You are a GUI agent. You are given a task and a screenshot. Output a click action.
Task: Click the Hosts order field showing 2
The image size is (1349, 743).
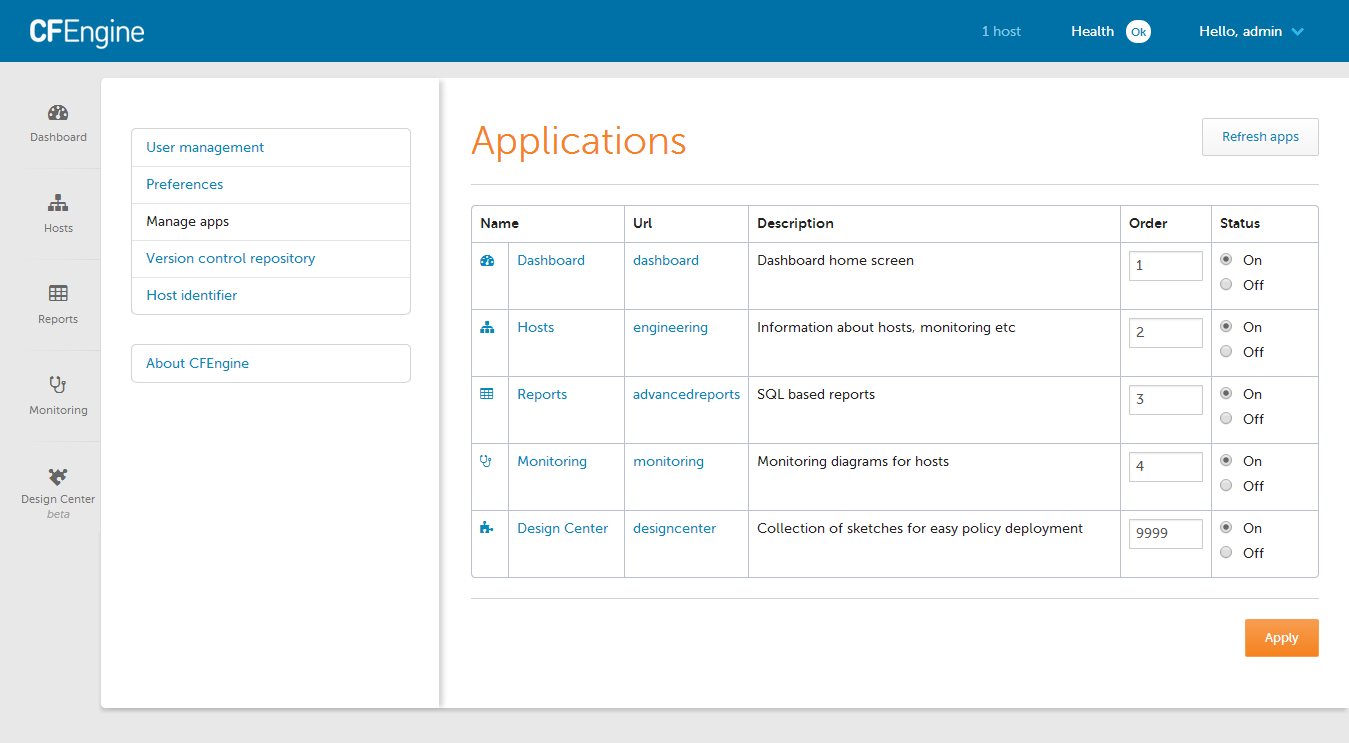[1165, 333]
